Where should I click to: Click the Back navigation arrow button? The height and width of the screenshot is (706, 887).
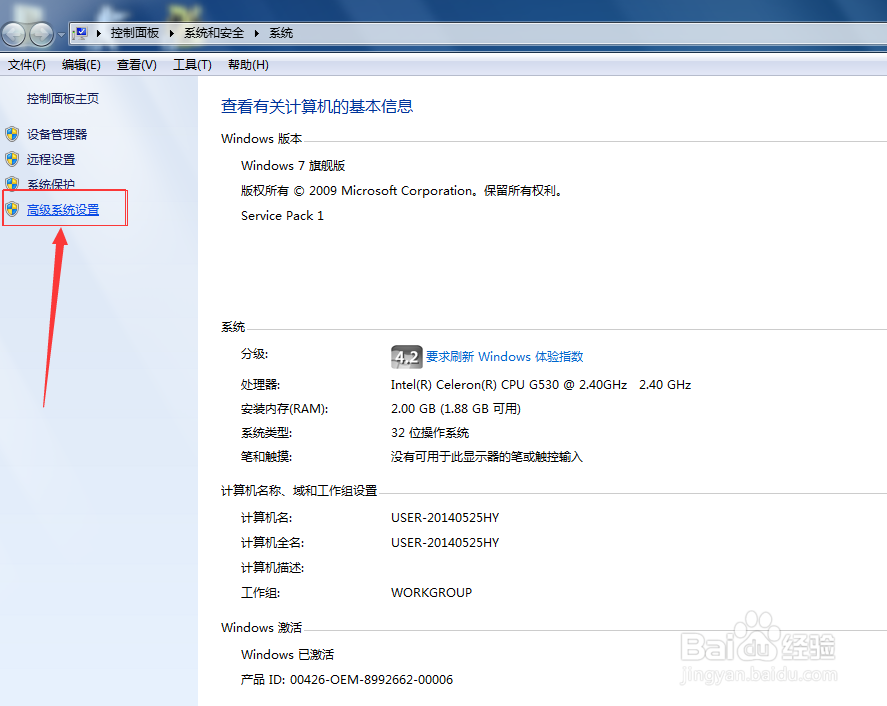pyautogui.click(x=14, y=35)
